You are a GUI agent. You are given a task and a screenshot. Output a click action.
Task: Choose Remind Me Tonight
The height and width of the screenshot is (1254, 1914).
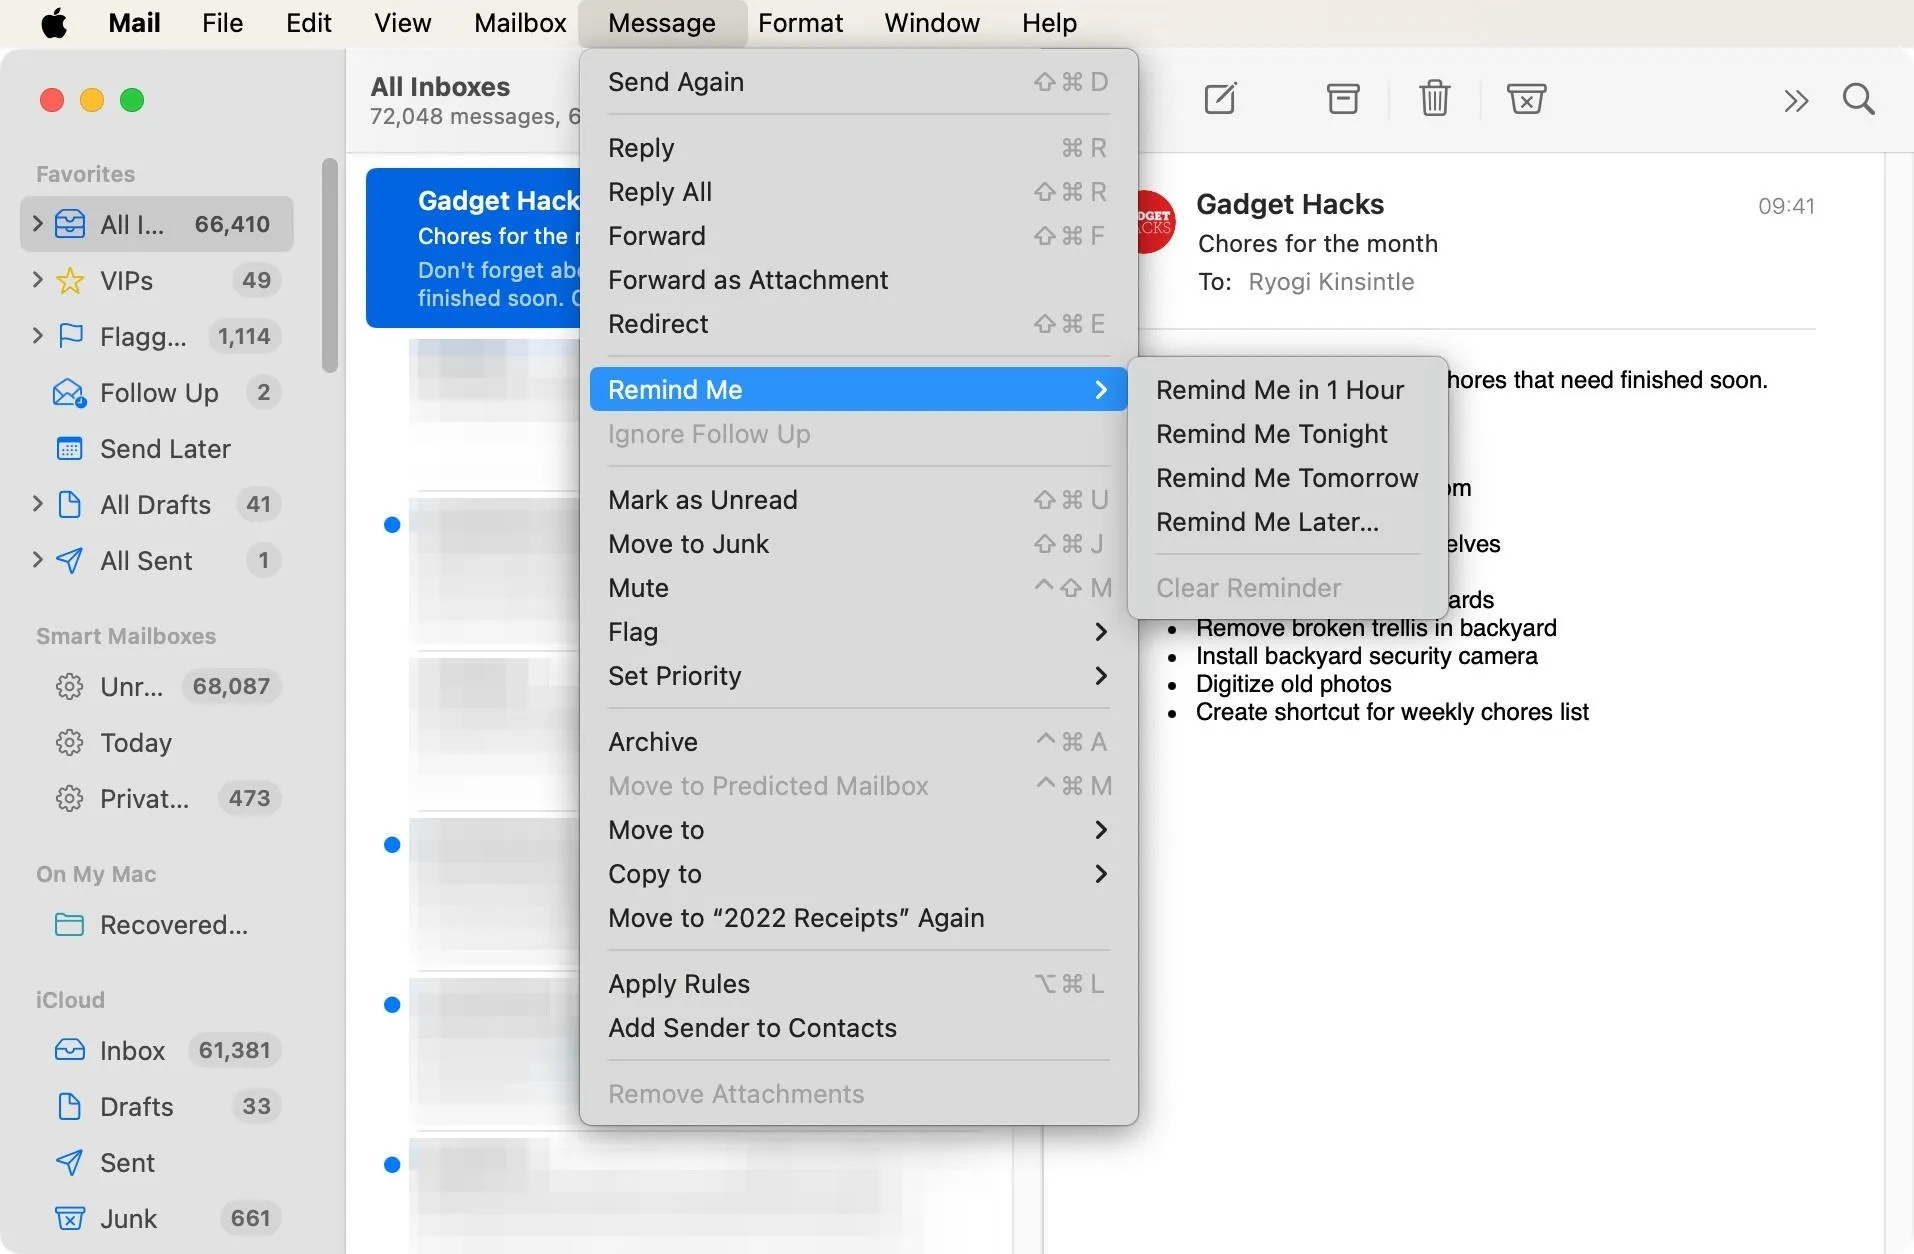click(1287, 434)
